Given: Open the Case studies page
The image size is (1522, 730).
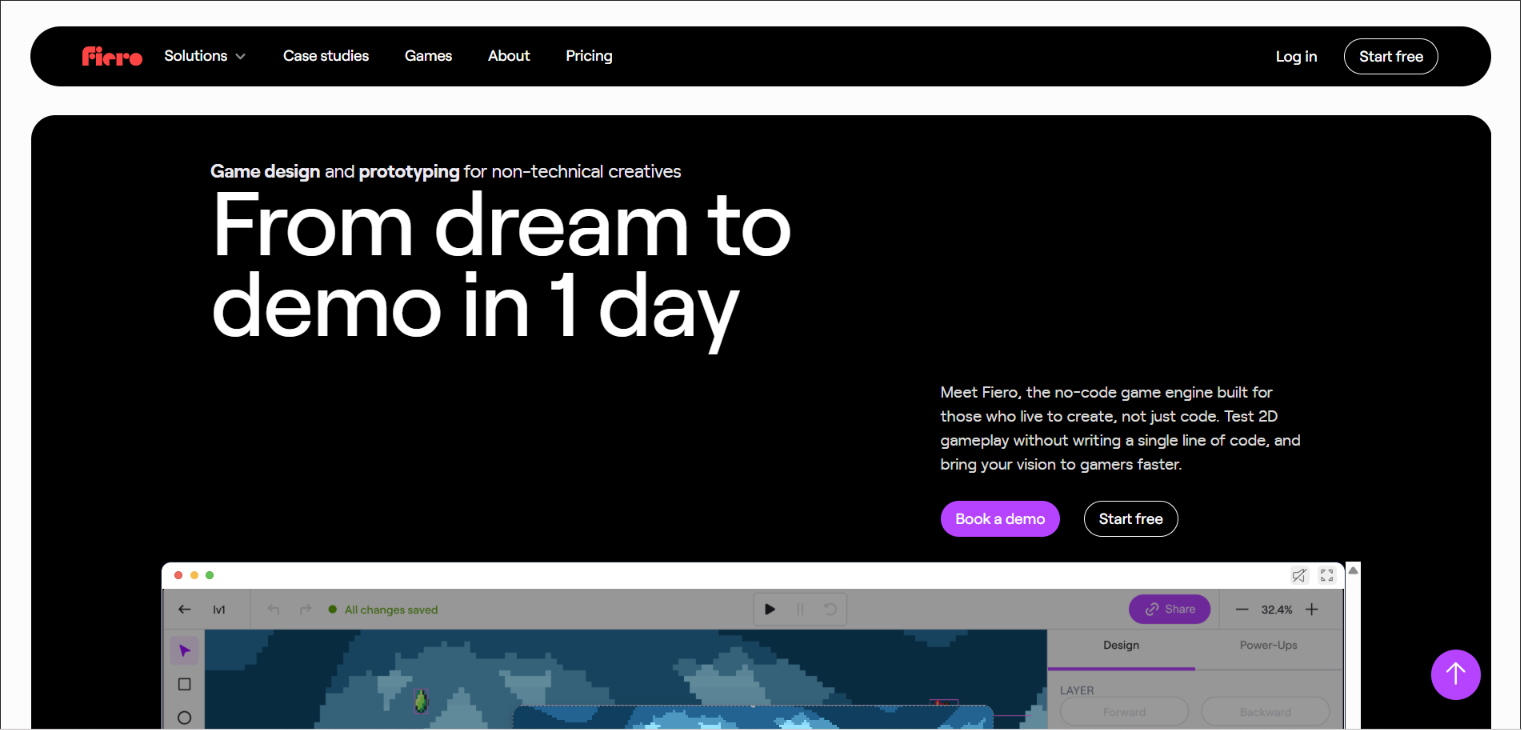Looking at the screenshot, I should pyautogui.click(x=326, y=56).
